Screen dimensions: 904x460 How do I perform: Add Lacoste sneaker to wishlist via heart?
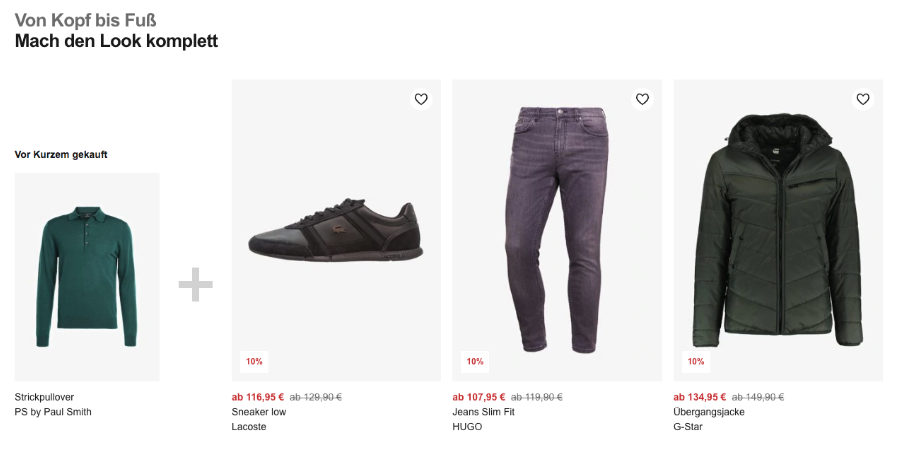tap(421, 99)
